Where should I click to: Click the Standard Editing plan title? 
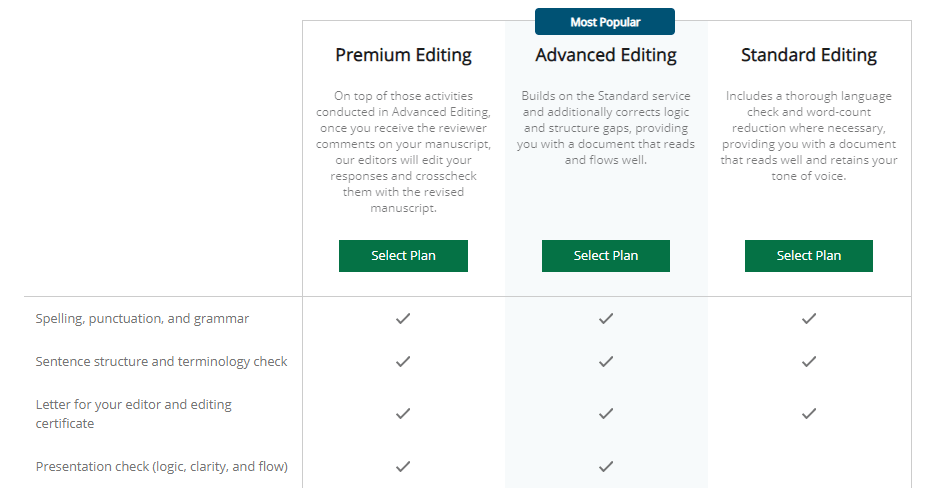pyautogui.click(x=809, y=55)
